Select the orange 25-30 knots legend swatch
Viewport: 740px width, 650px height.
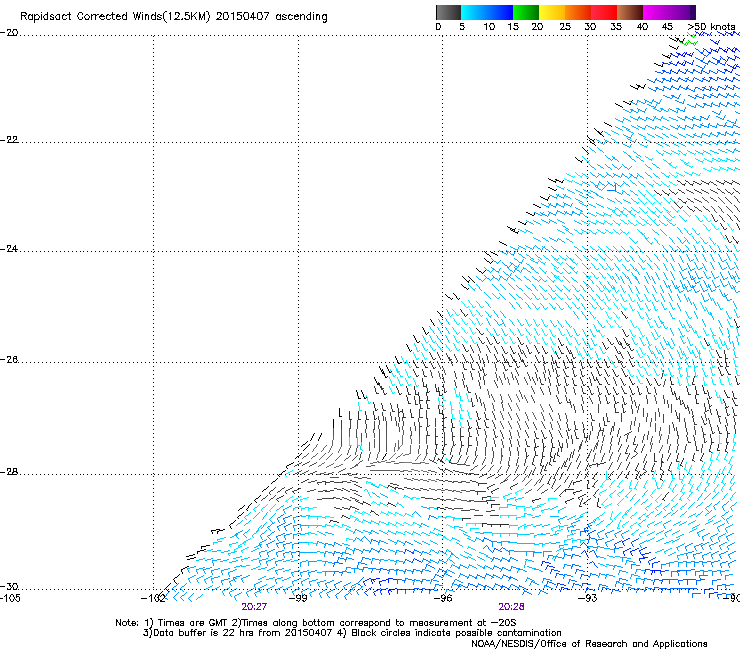point(578,12)
